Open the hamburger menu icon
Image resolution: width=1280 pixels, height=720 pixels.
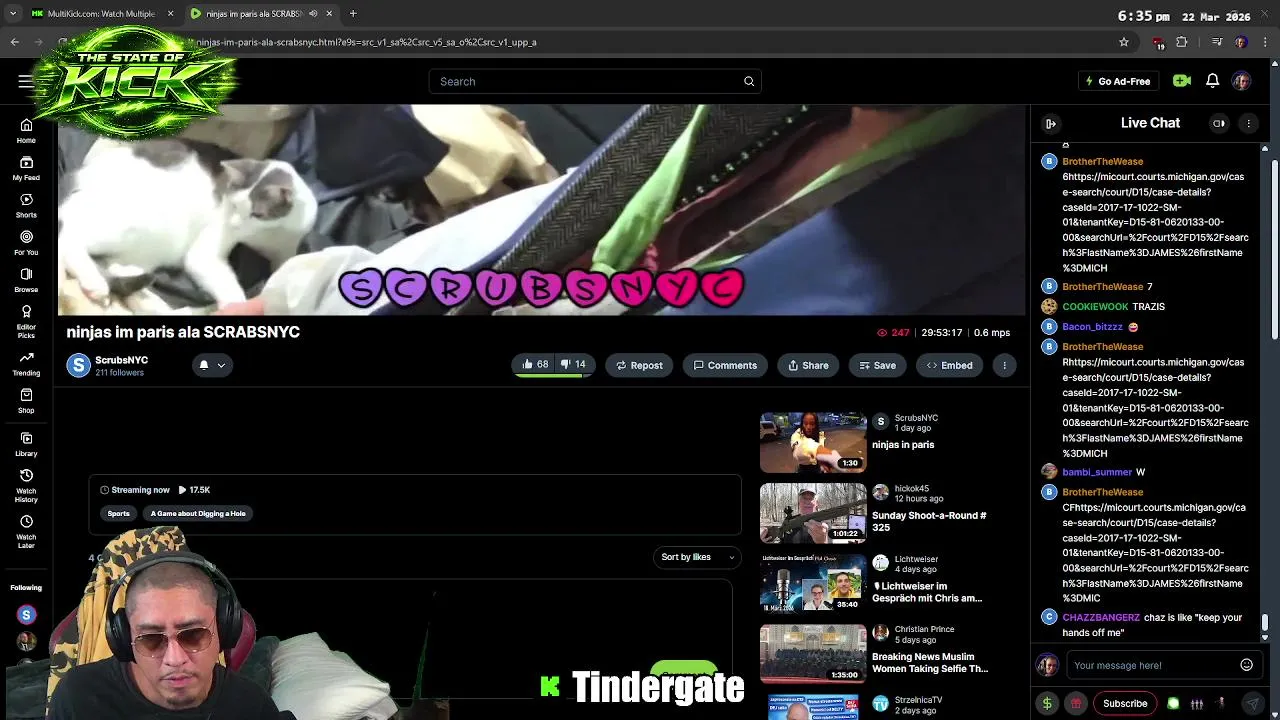click(25, 81)
